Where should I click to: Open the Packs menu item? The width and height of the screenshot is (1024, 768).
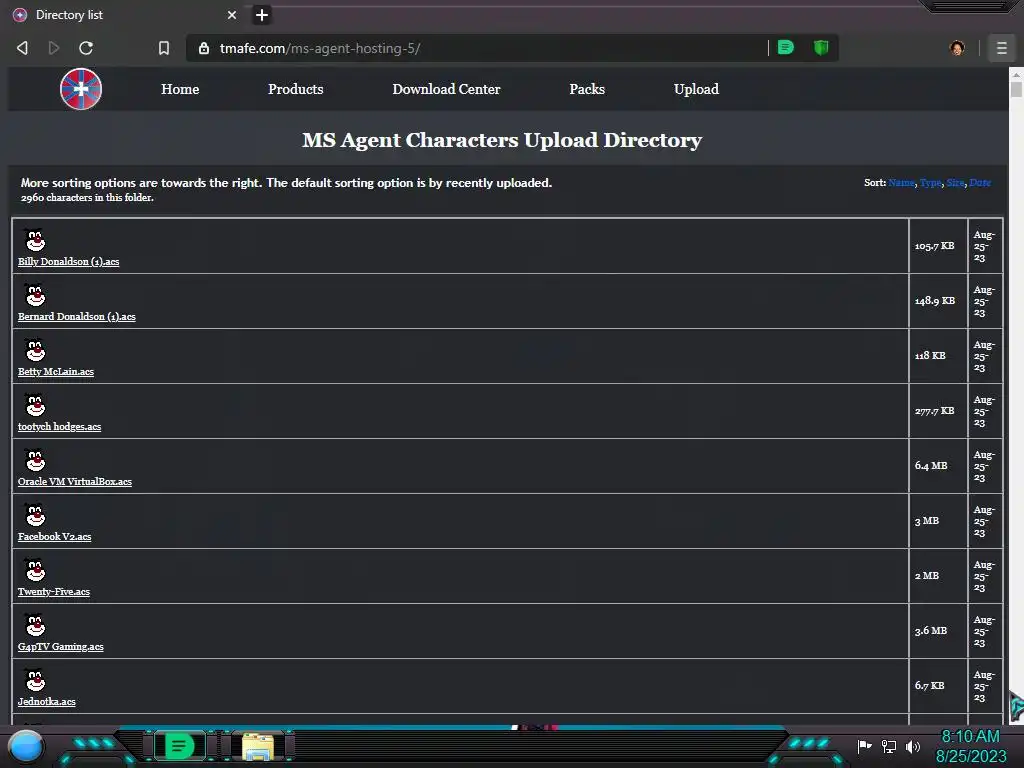(x=586, y=89)
